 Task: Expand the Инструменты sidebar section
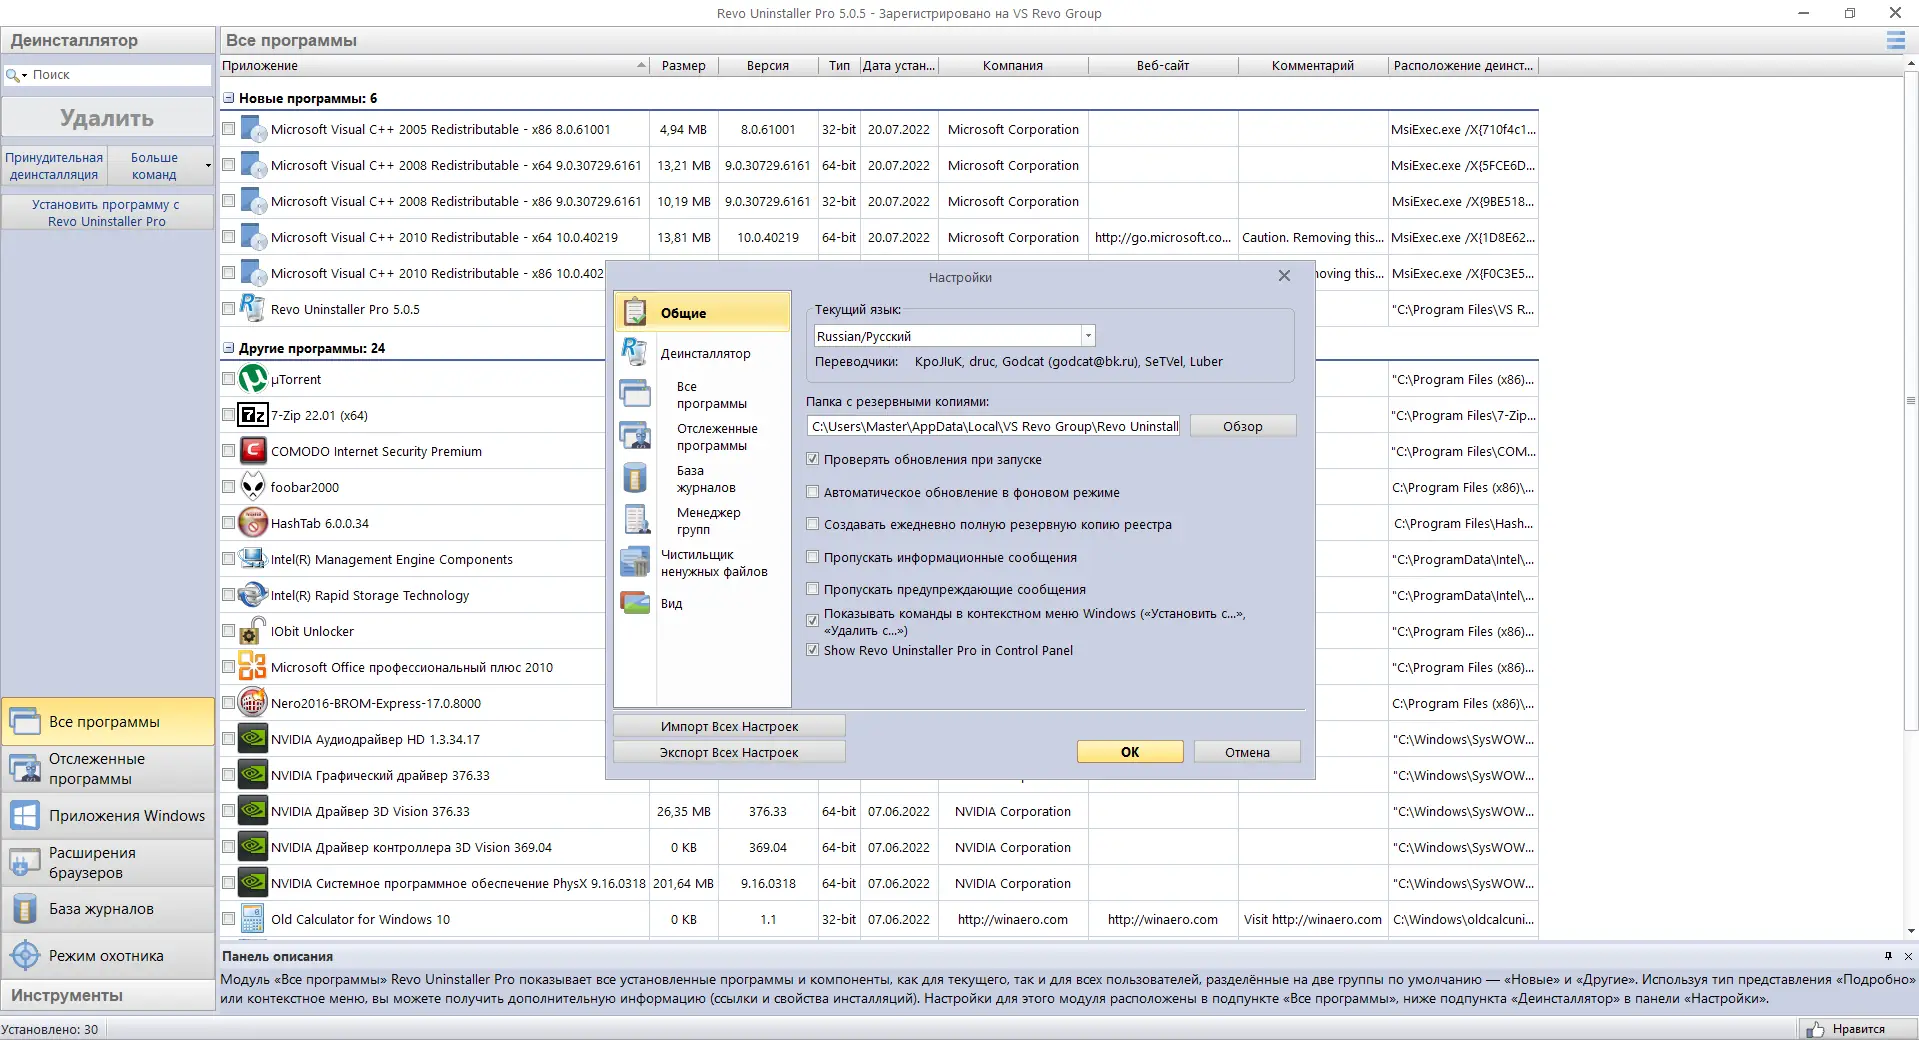click(108, 995)
